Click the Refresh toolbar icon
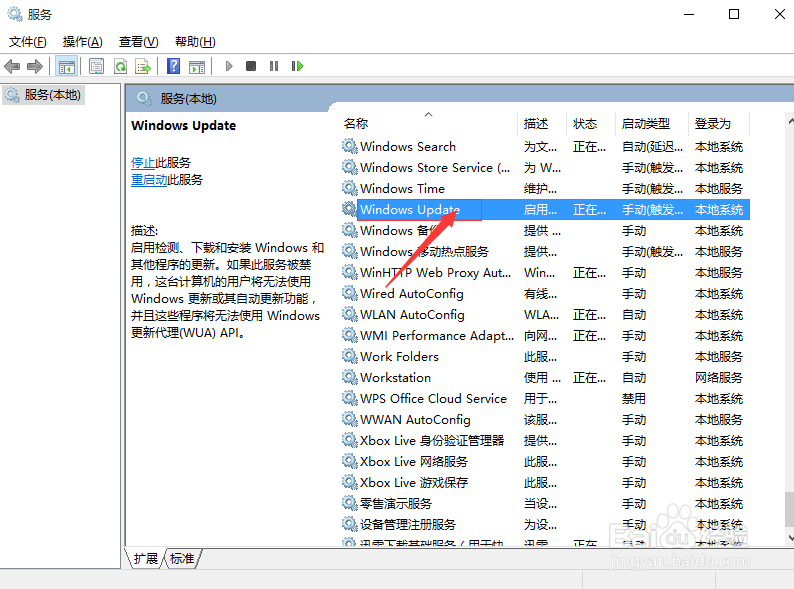Screen dimensions: 794x589 (121, 66)
